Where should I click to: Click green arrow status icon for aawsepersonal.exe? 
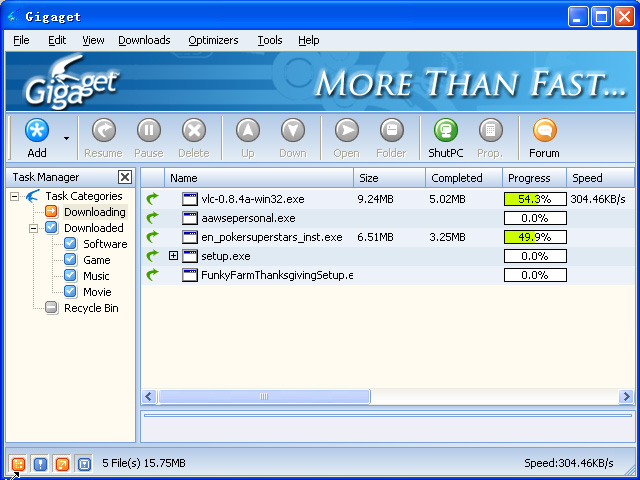point(152,218)
